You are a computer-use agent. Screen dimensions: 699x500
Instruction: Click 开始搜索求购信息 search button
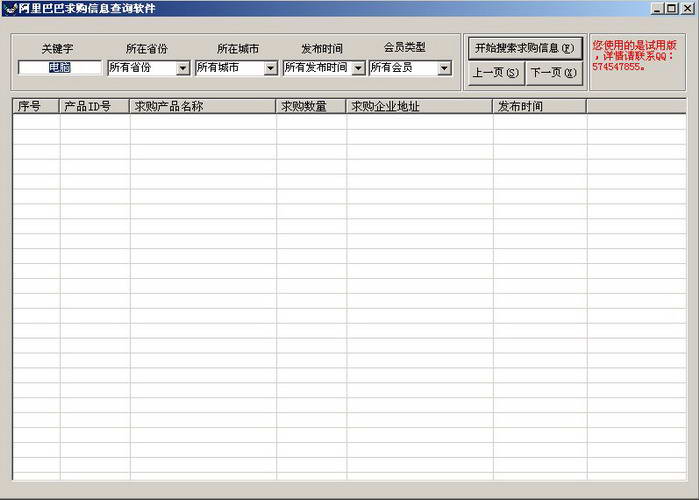[x=525, y=48]
